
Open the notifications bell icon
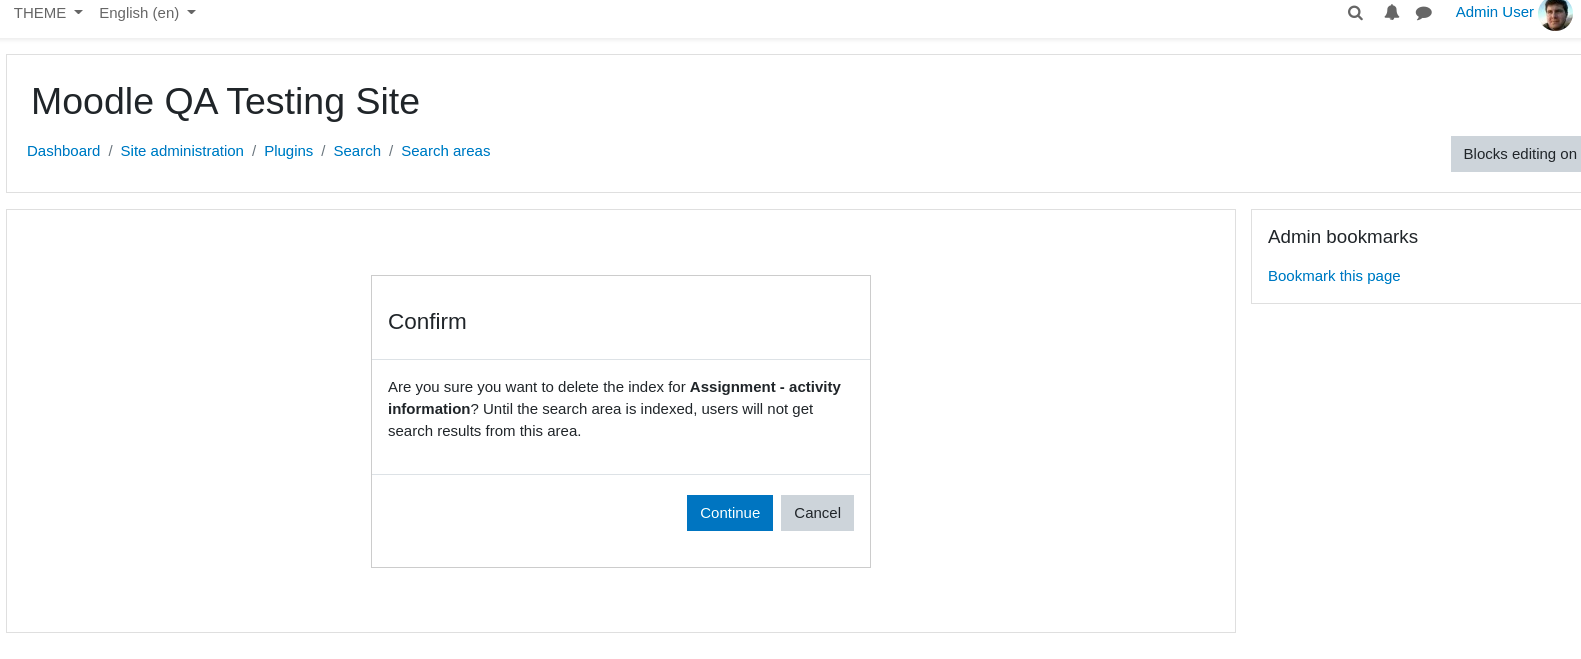coord(1391,13)
